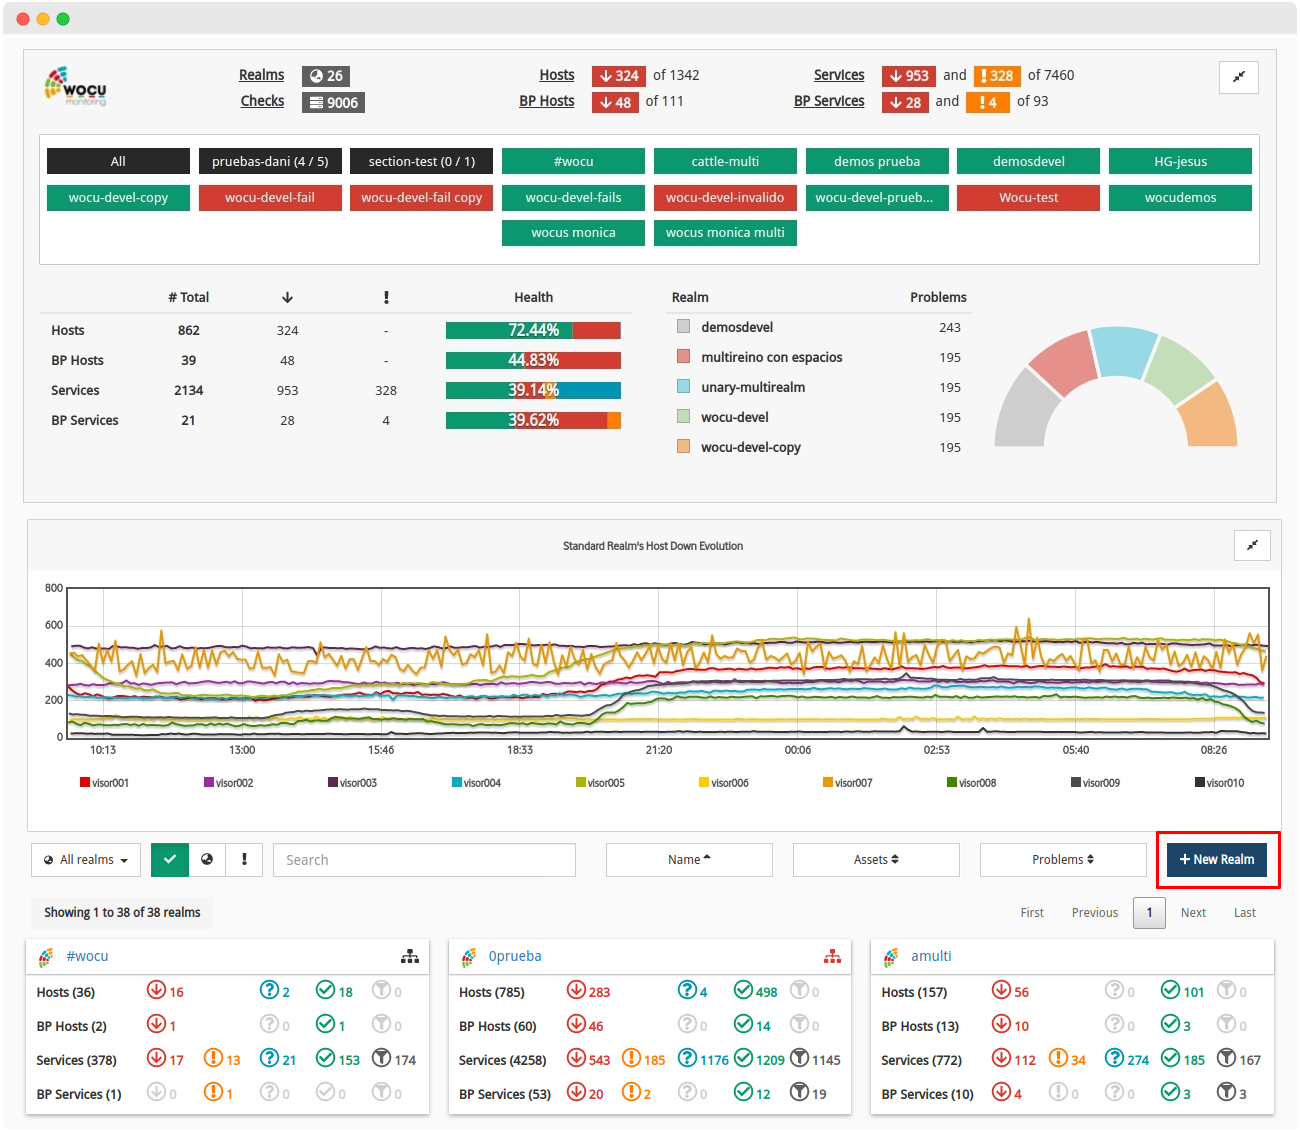Click the New Realm button
This screenshot has height=1133, width=1300.
click(x=1217, y=860)
